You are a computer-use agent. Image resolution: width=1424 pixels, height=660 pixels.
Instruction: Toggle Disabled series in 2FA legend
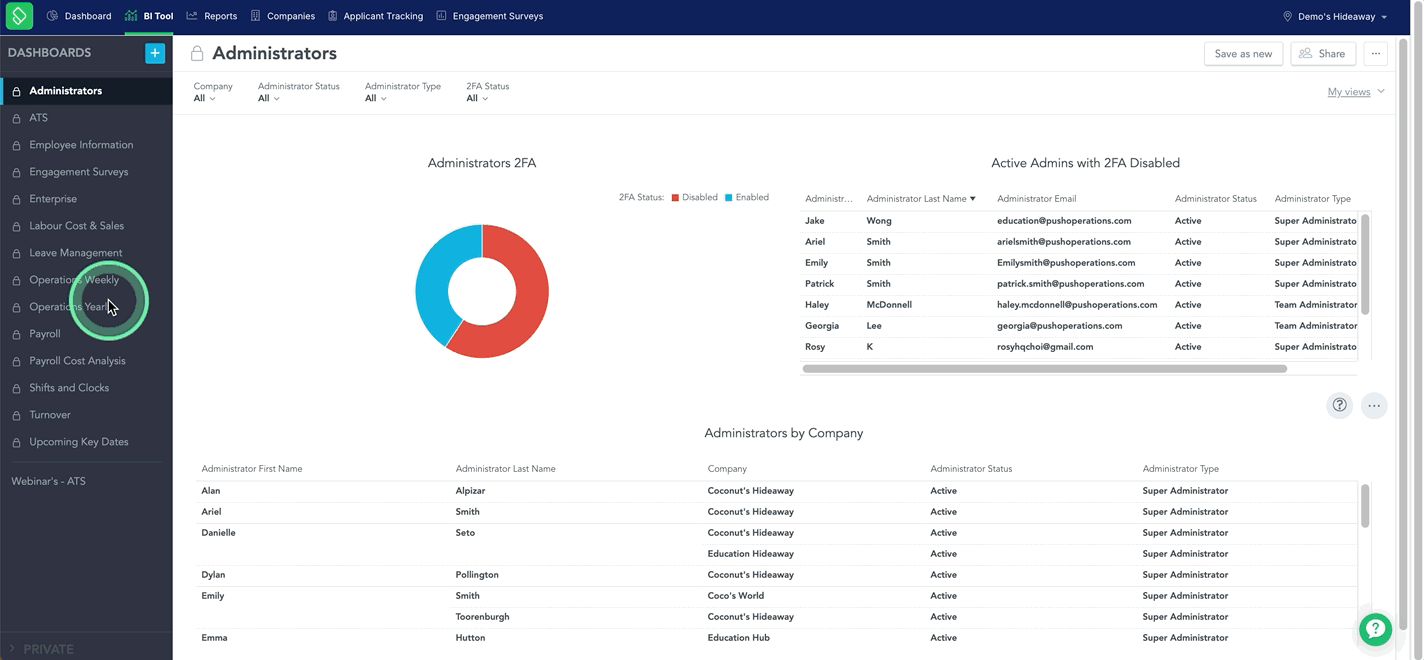[695, 198]
